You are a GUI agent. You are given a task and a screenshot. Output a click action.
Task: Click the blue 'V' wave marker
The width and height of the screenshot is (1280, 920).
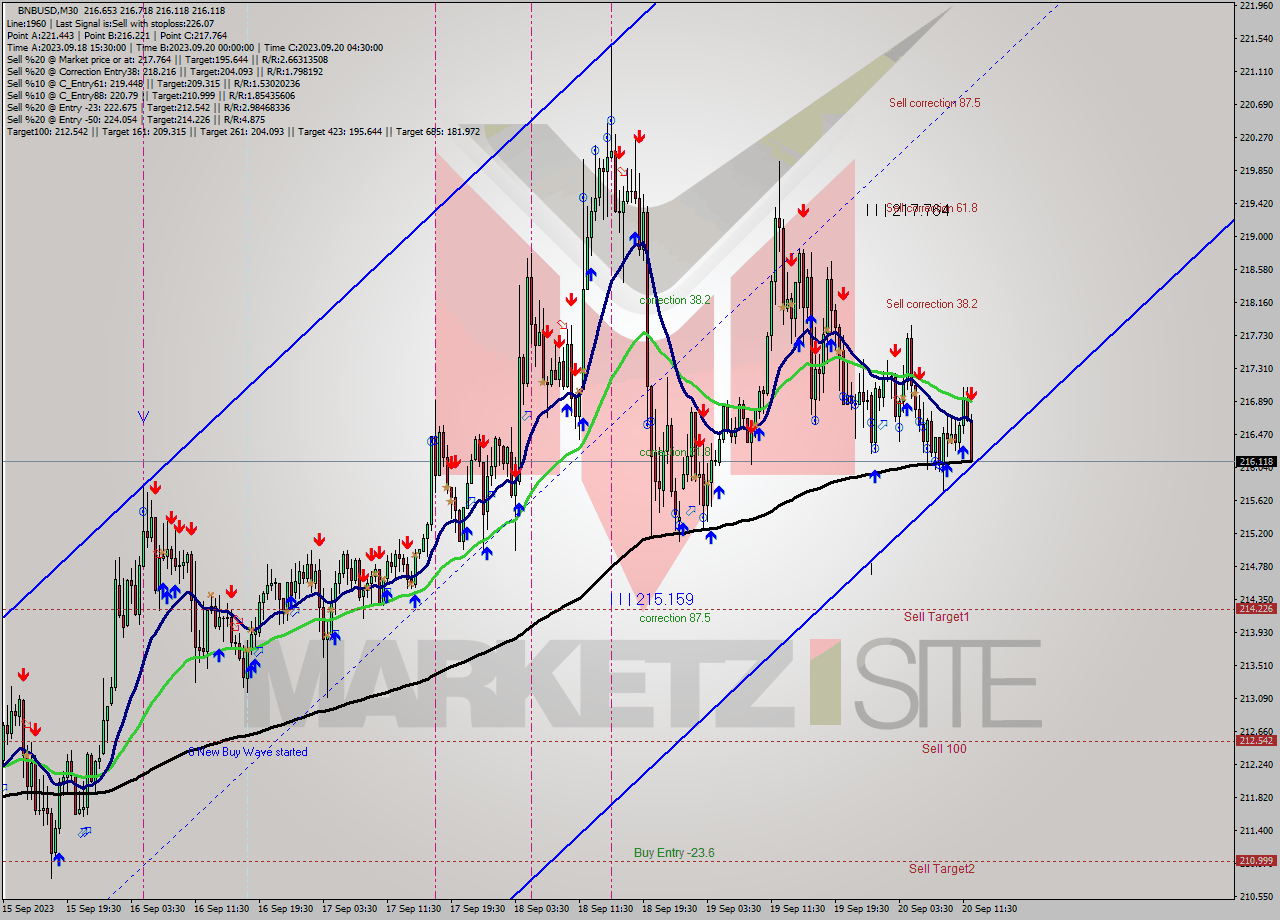pos(143,417)
